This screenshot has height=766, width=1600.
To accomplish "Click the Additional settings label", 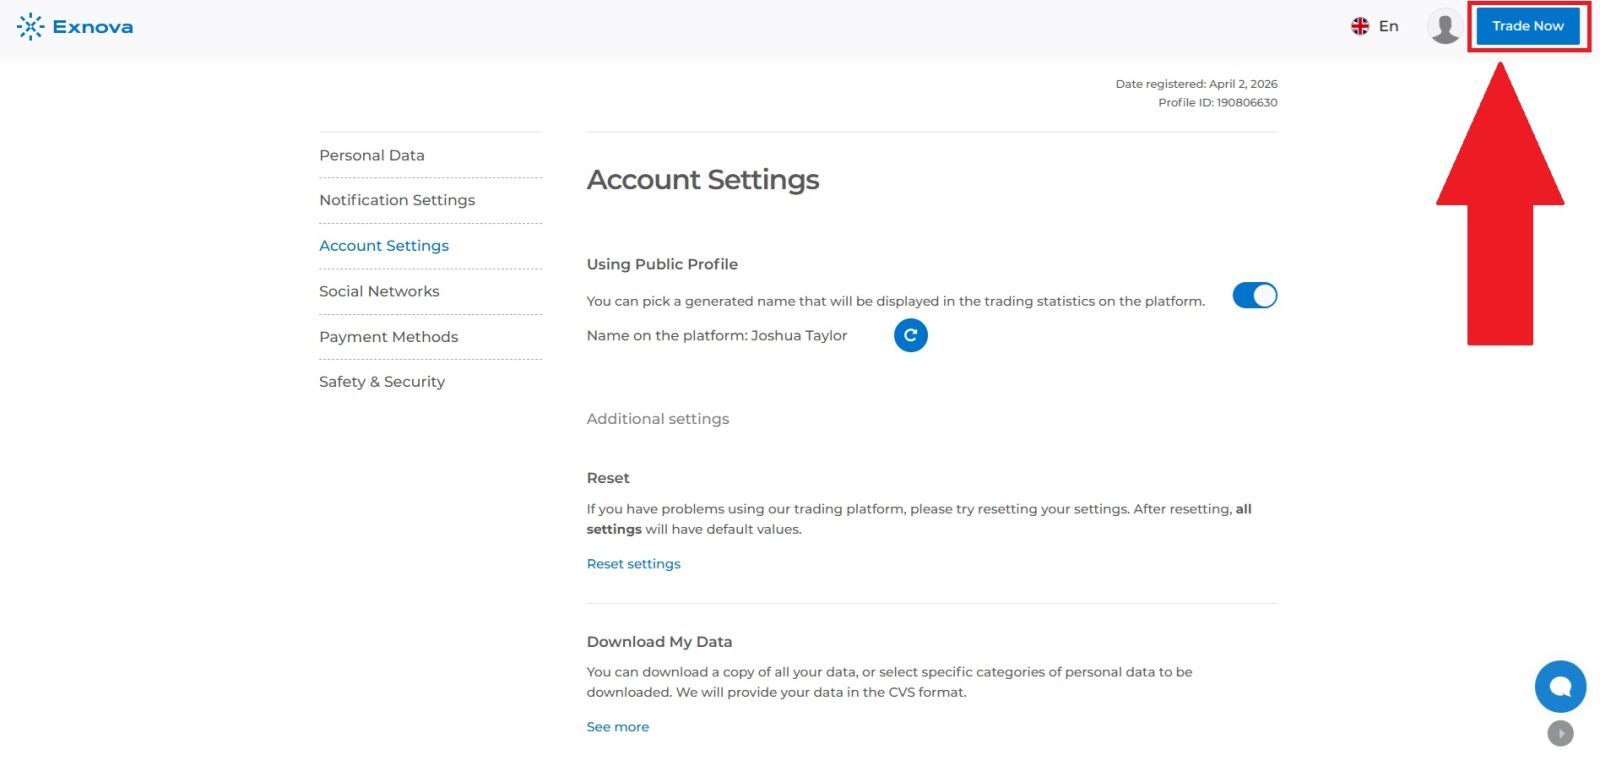I will (x=658, y=419).
